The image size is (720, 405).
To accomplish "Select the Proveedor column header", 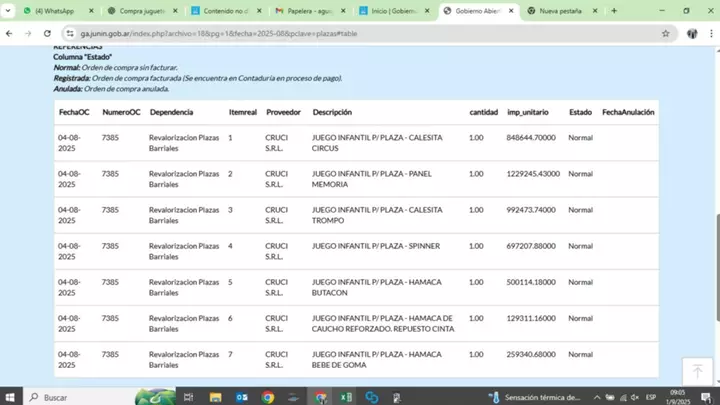I will (283, 112).
